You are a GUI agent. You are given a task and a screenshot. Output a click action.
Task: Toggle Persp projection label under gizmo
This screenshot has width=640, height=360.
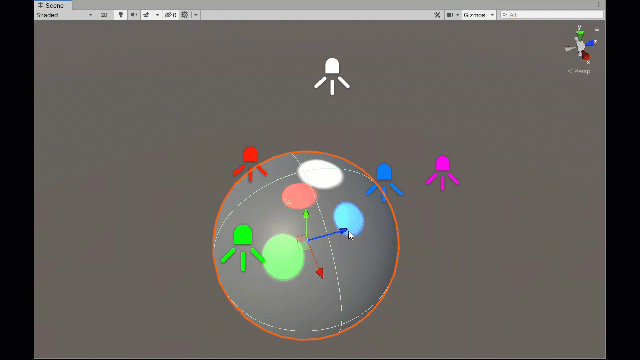(x=579, y=71)
